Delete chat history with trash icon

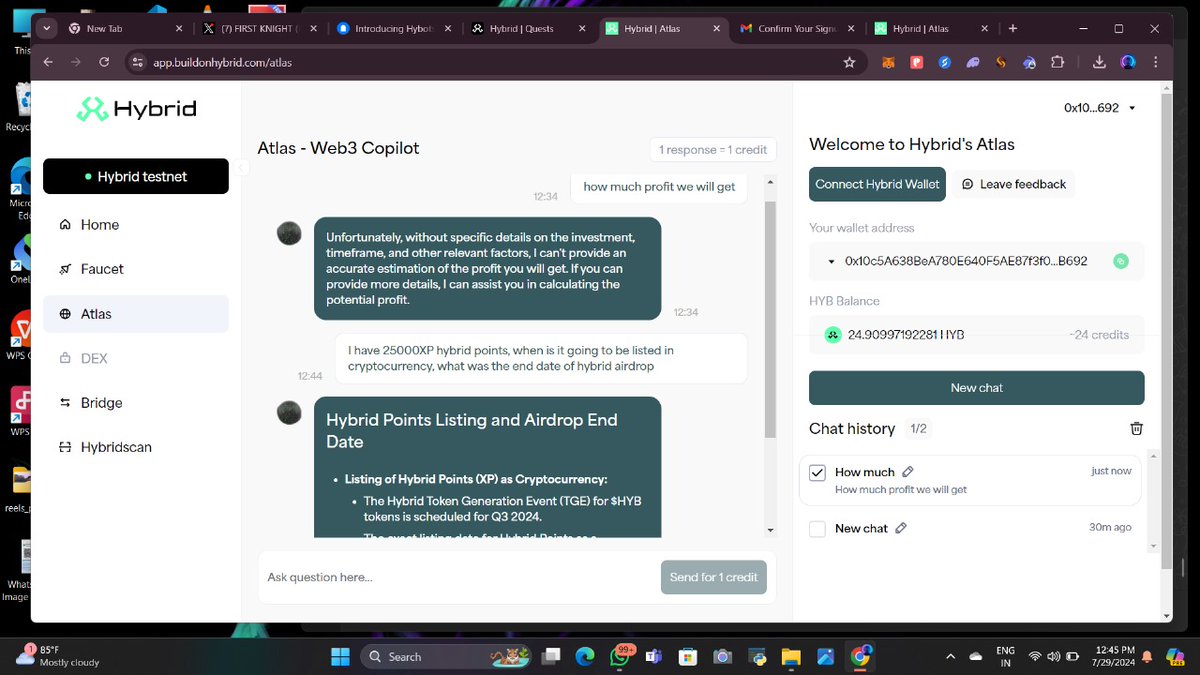pos(1136,428)
